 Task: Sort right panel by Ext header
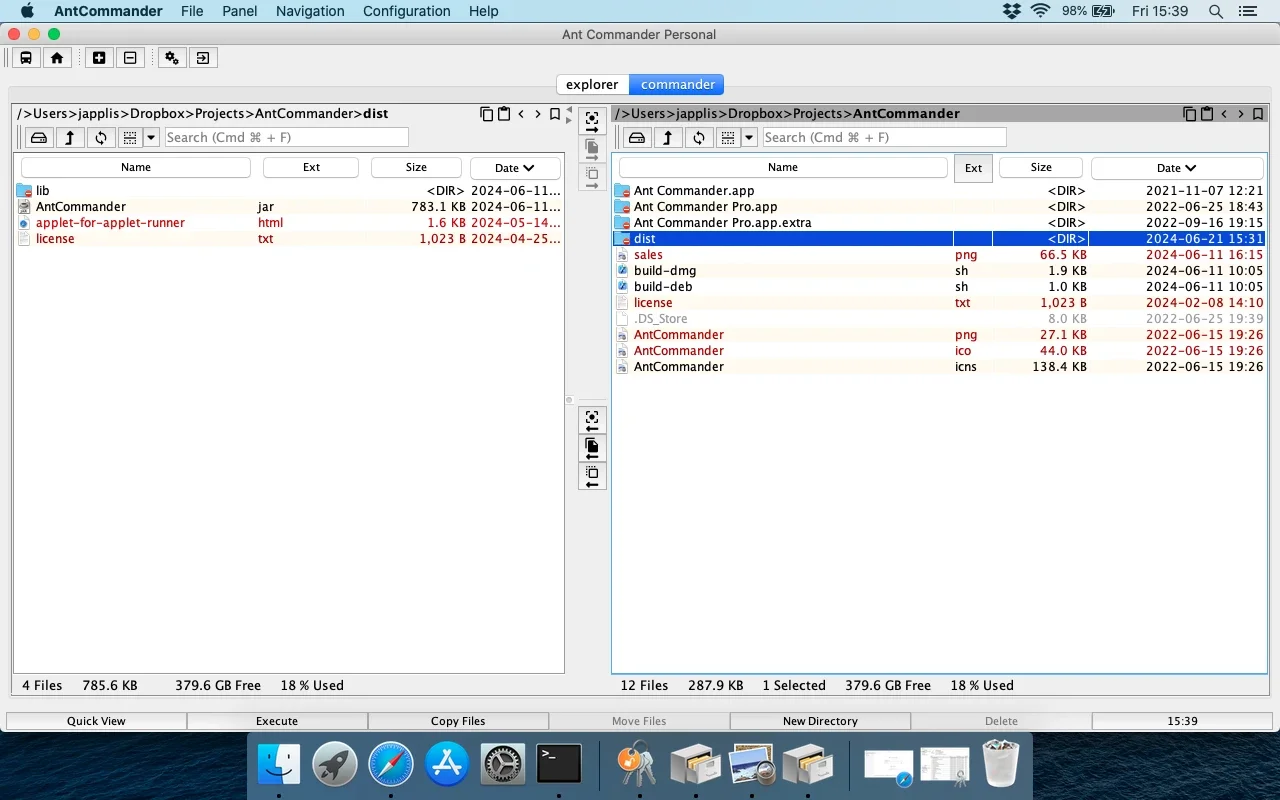(973, 168)
